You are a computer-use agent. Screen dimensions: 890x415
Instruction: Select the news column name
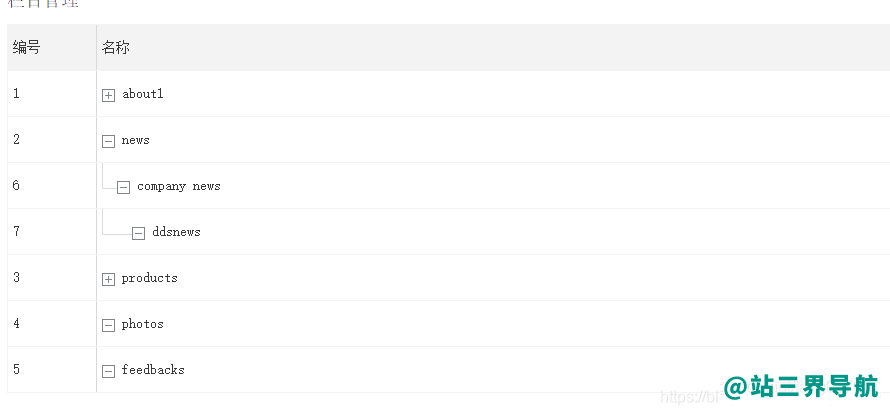(x=136, y=140)
